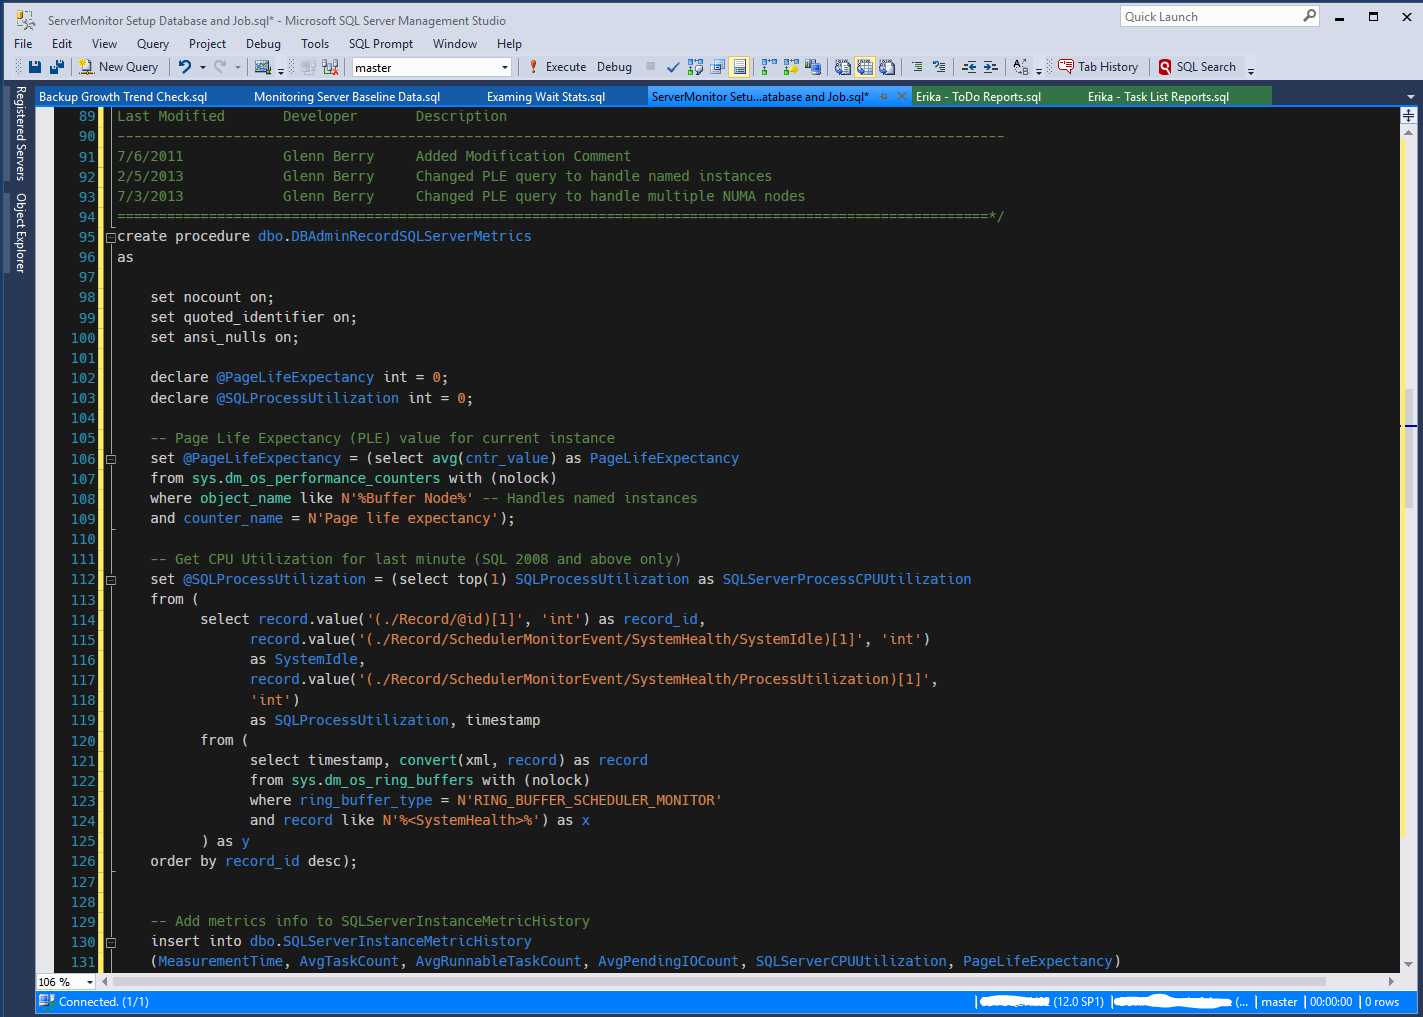Toggle the results pane display
The image size is (1423, 1017).
pyautogui.click(x=739, y=66)
